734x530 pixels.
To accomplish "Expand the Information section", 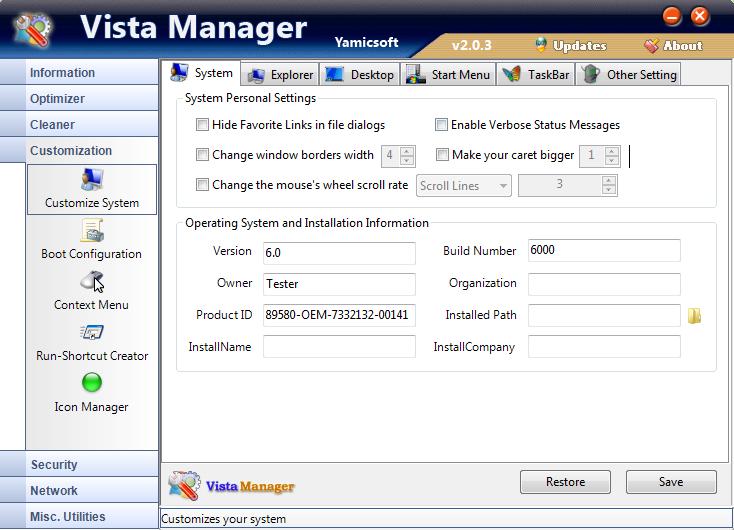I will 79,73.
